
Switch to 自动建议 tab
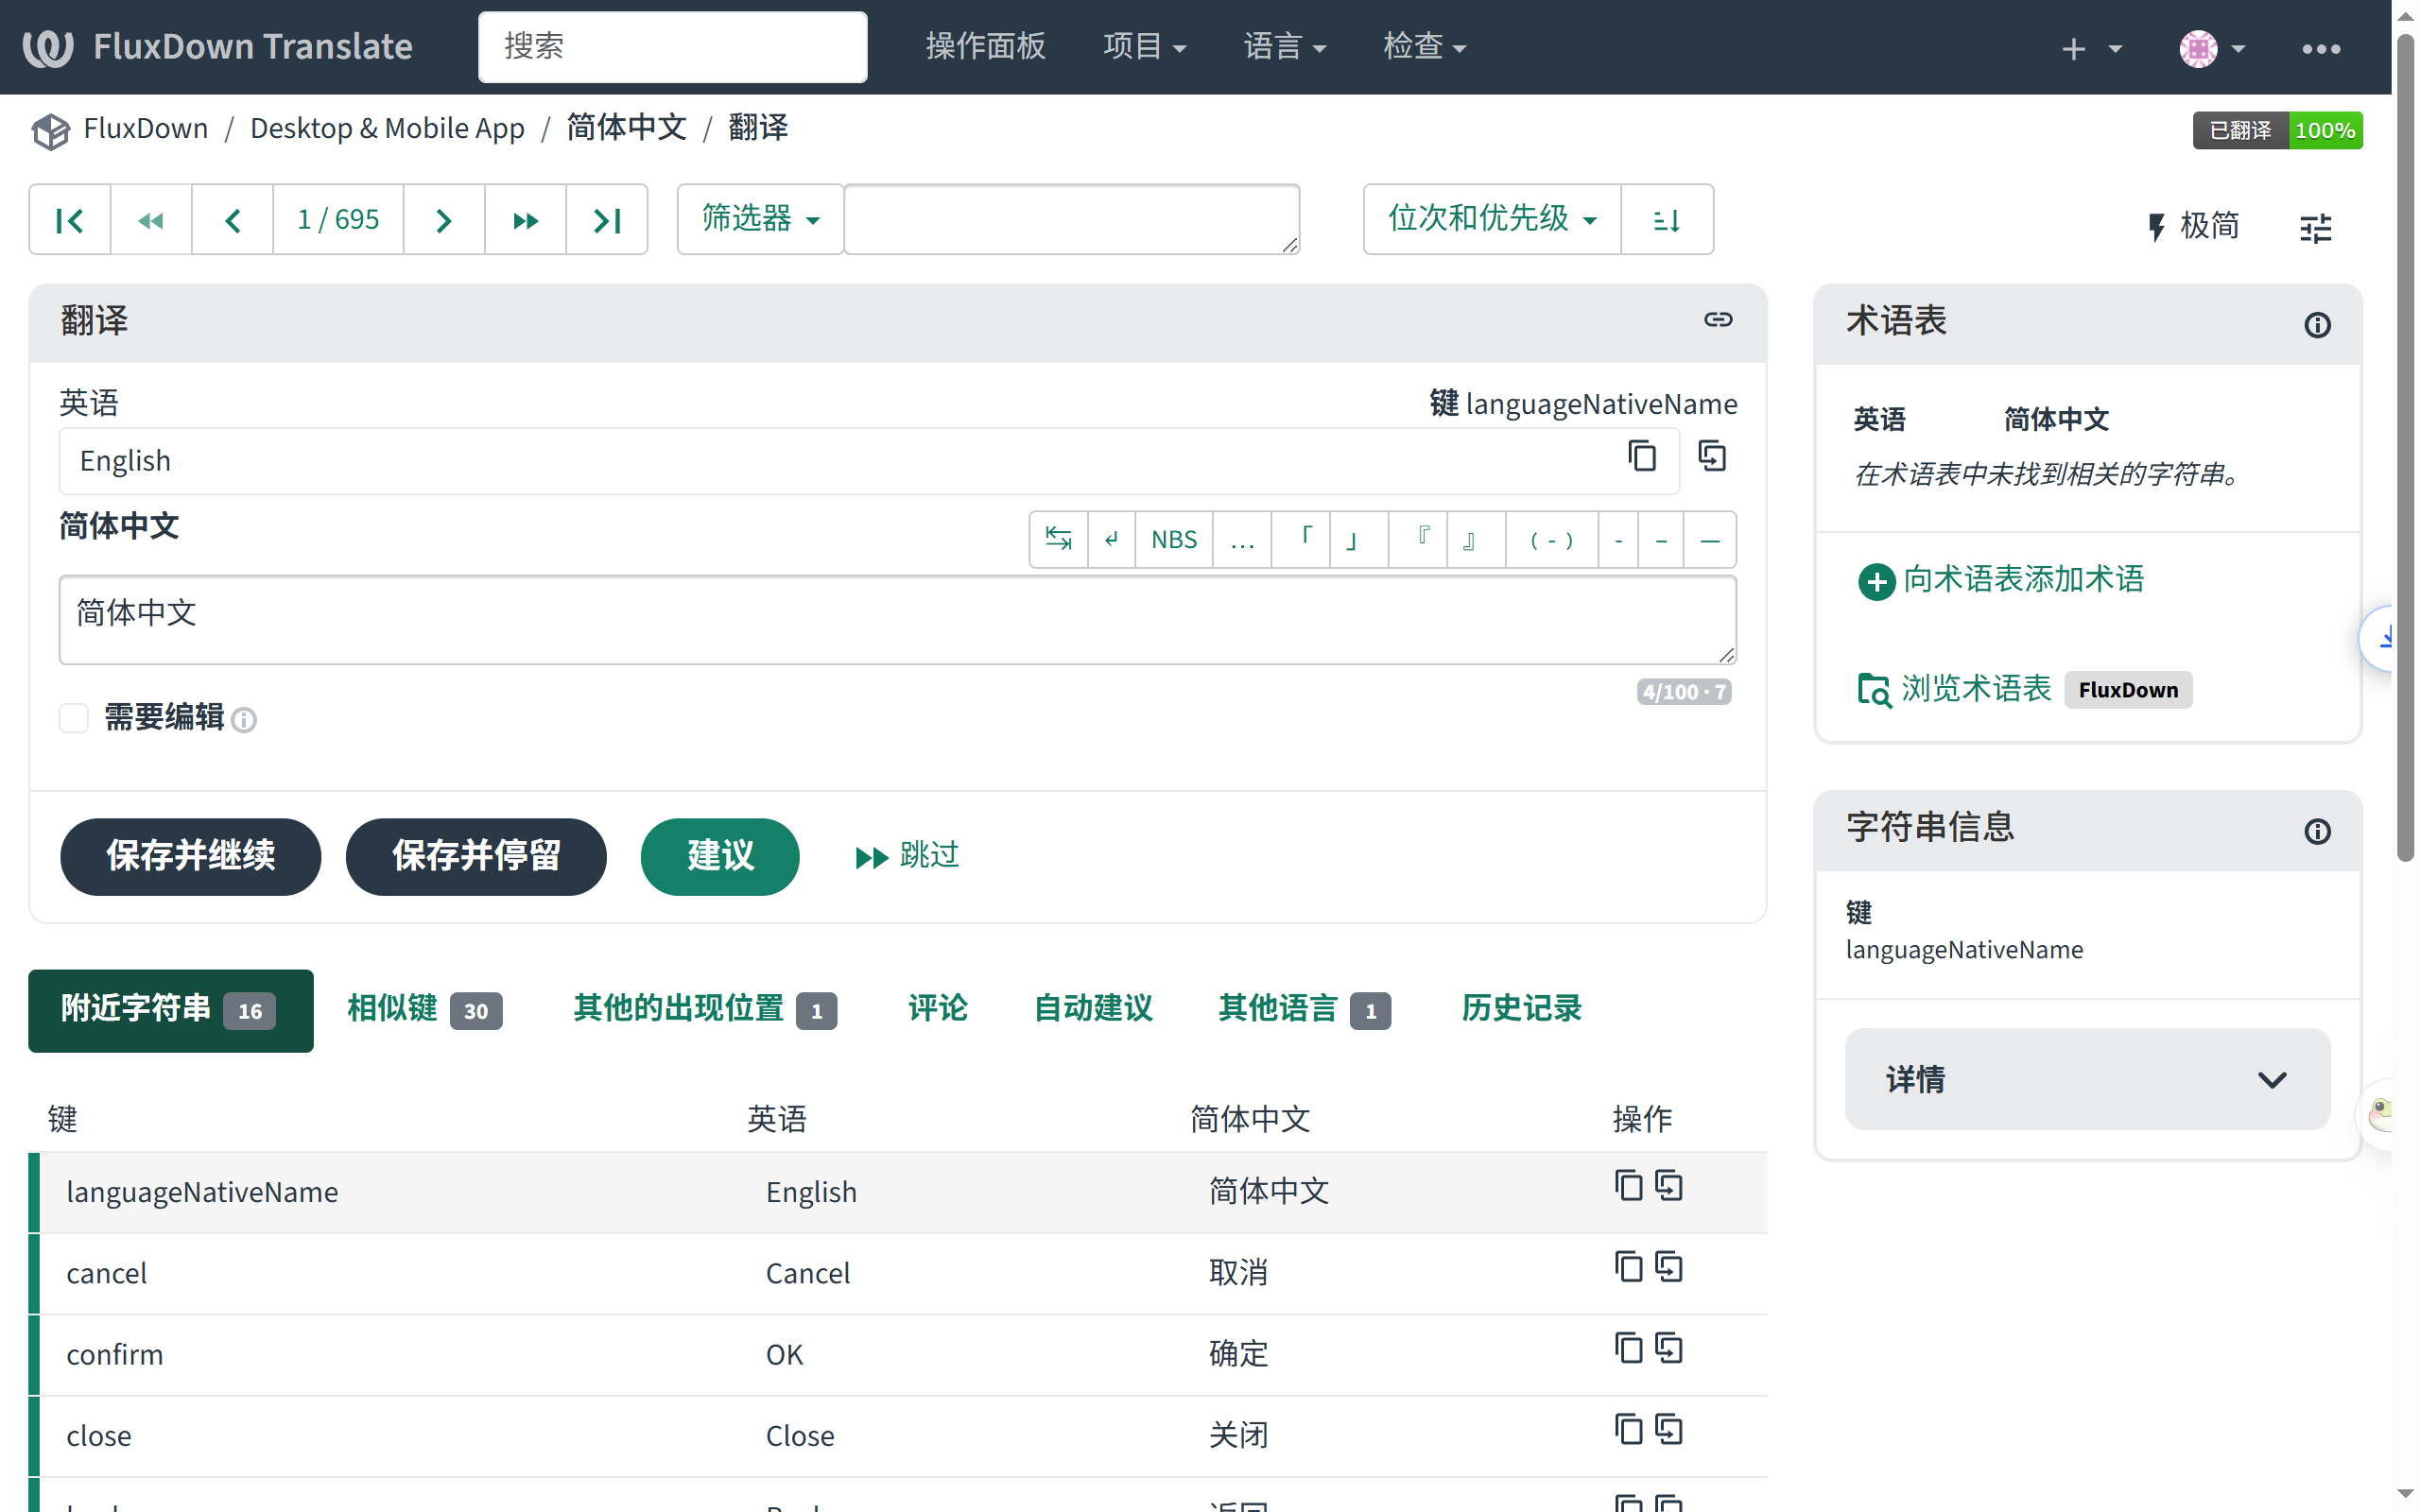pyautogui.click(x=1093, y=1008)
